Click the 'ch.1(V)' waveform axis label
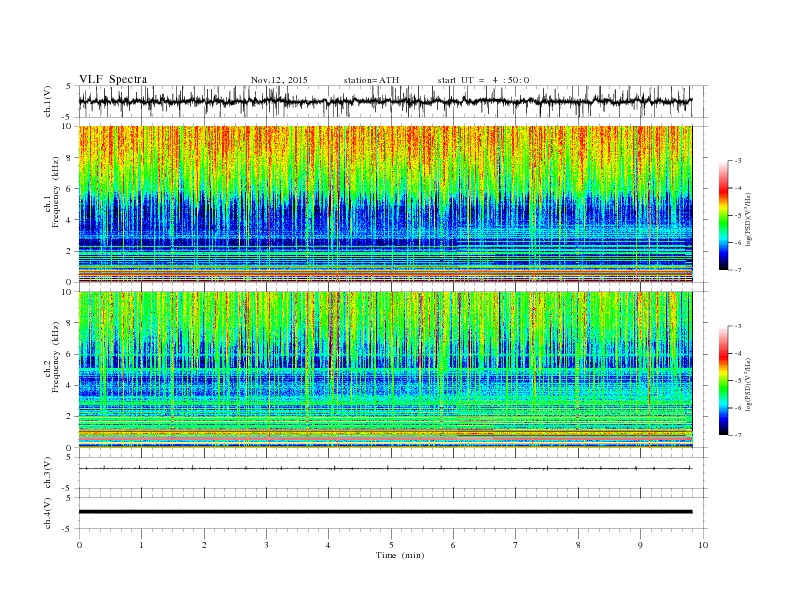The height and width of the screenshot is (612, 792). (48, 101)
